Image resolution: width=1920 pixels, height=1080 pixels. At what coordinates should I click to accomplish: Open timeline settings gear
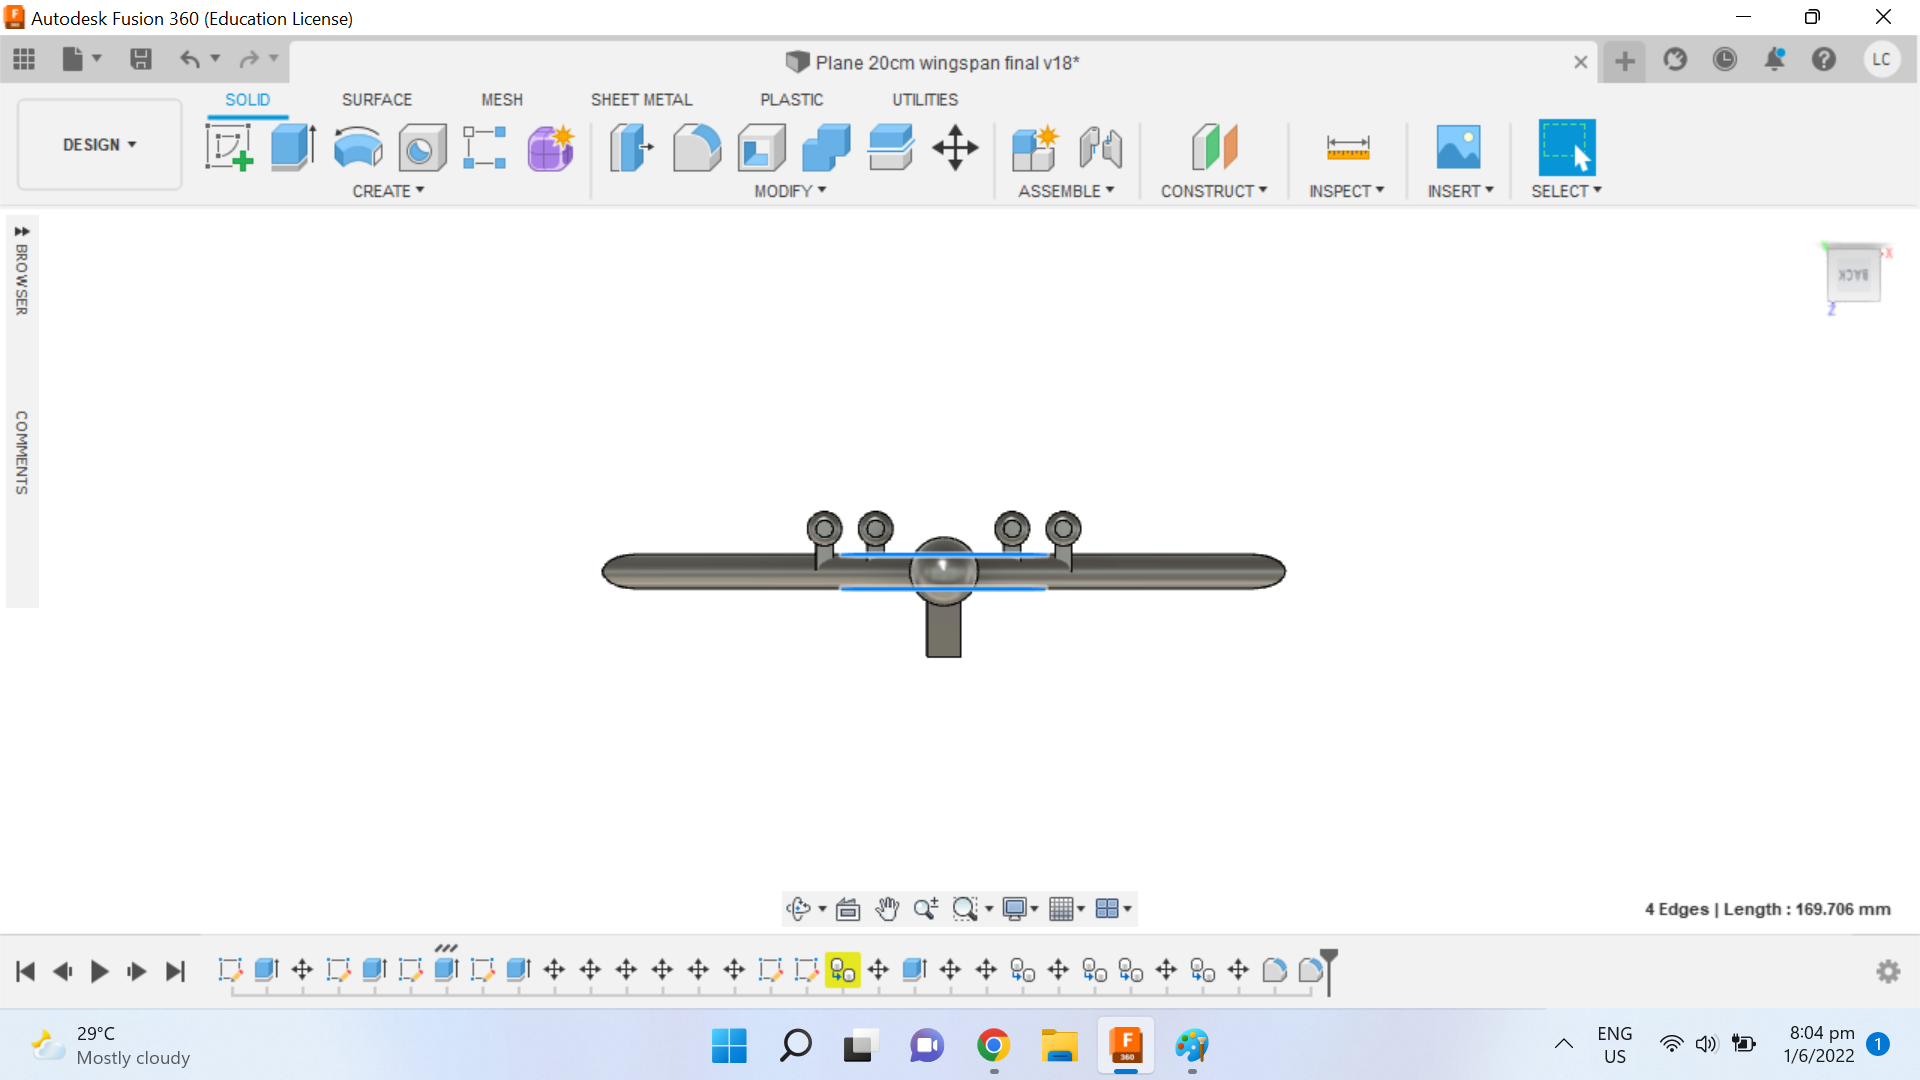click(x=1888, y=971)
